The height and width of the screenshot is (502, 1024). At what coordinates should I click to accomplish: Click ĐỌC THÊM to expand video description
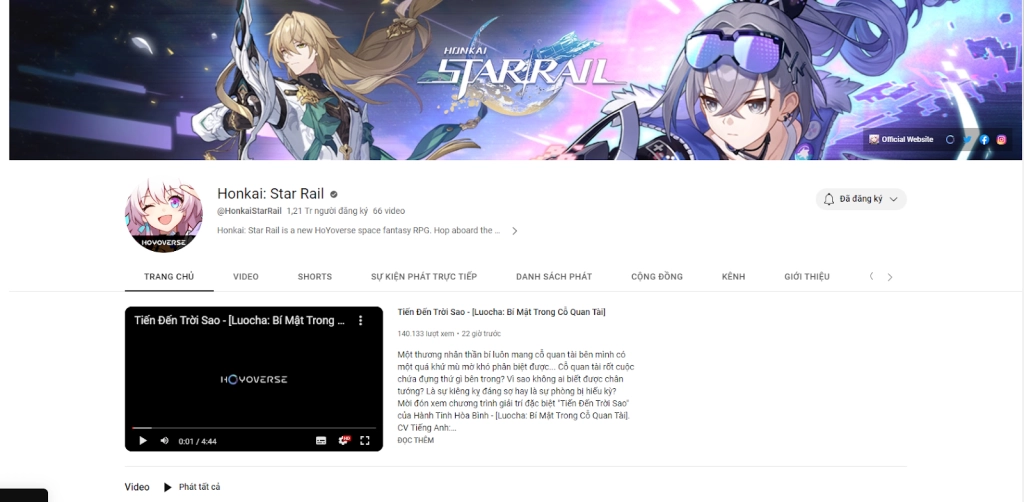[415, 441]
